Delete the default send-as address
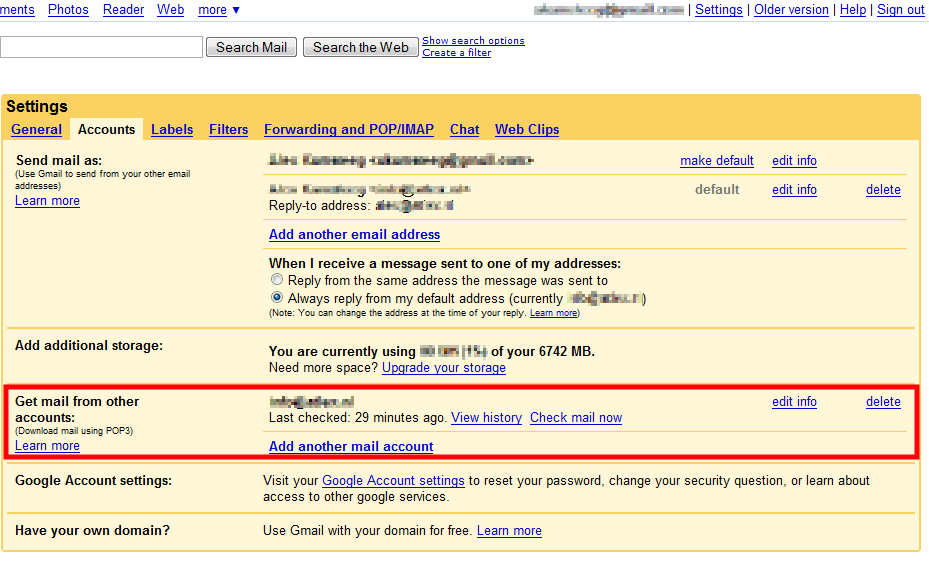Viewport: 929px width, 564px height. click(883, 190)
